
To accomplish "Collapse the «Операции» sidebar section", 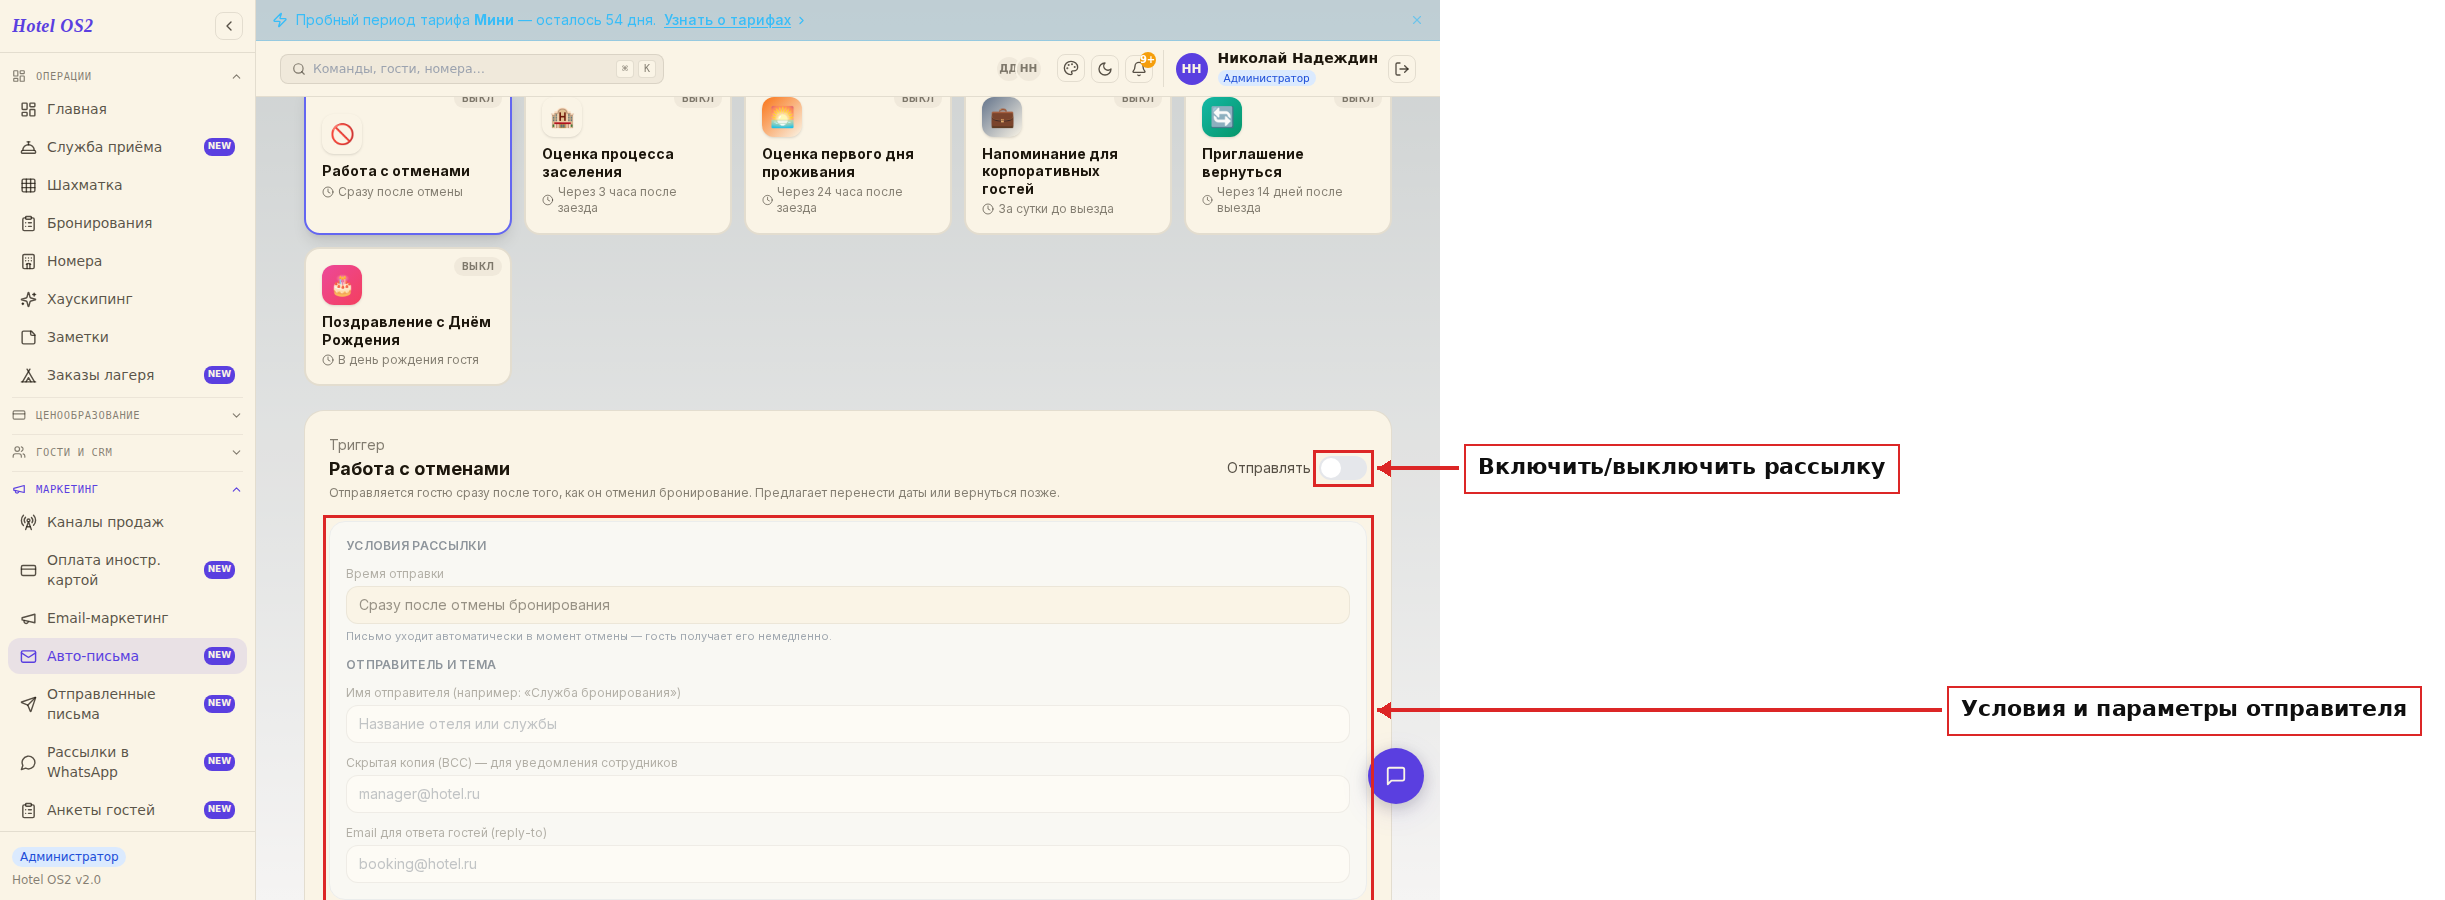I will tap(127, 76).
